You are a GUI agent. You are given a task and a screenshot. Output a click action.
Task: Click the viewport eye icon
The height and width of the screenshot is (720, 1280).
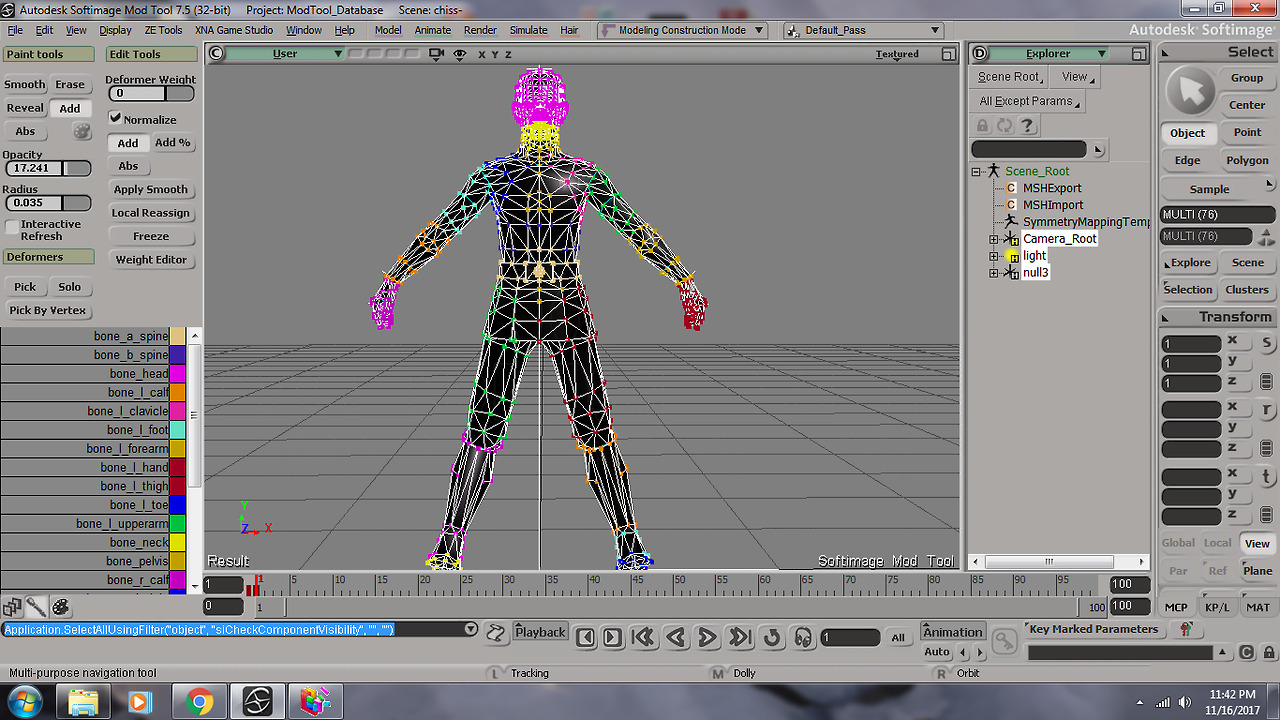460,54
